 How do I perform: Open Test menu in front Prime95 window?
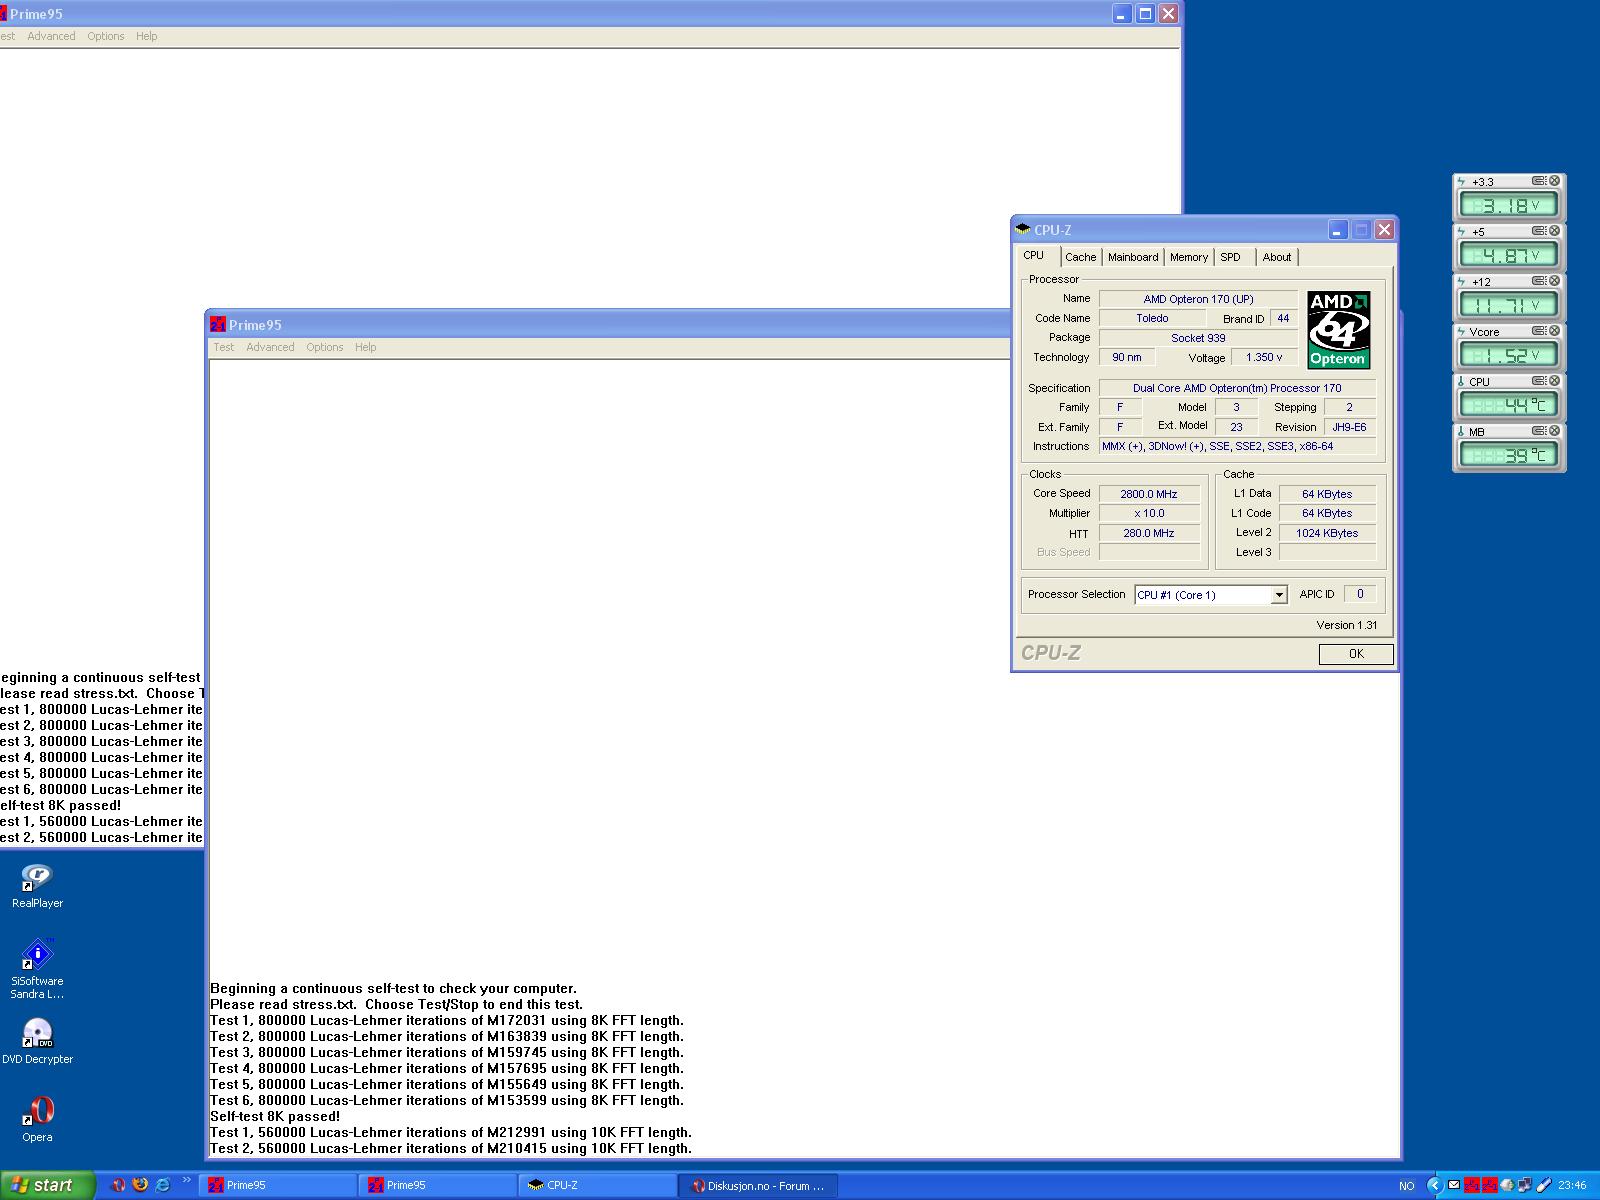click(224, 347)
